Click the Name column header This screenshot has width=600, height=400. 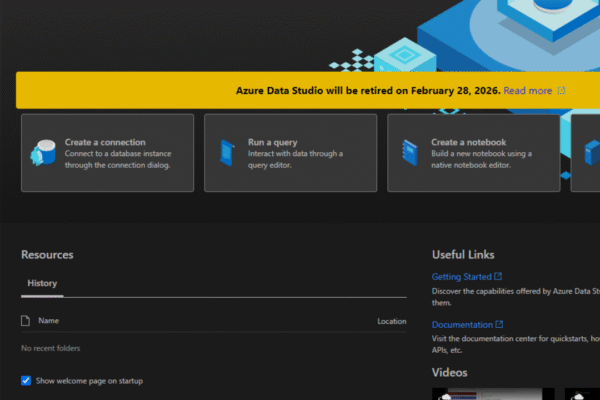coord(49,321)
